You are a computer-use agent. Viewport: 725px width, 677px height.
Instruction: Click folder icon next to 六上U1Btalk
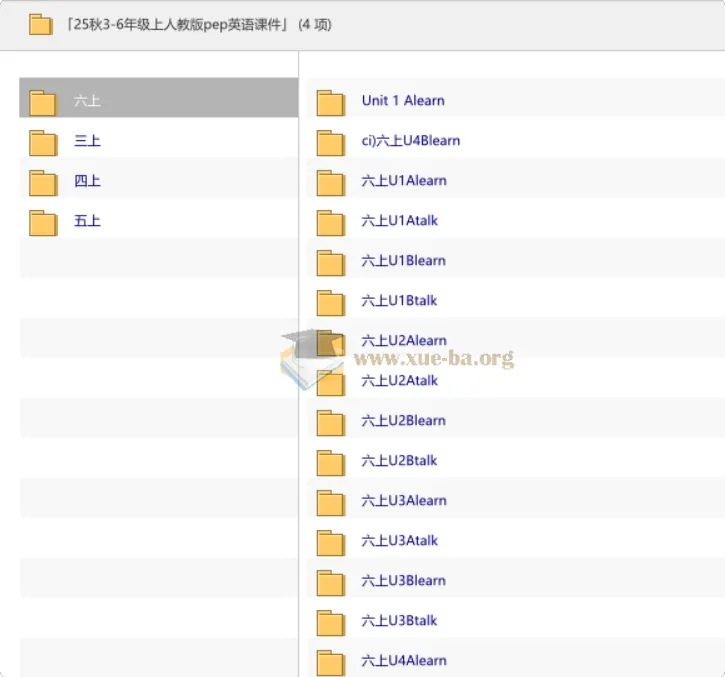pos(331,303)
